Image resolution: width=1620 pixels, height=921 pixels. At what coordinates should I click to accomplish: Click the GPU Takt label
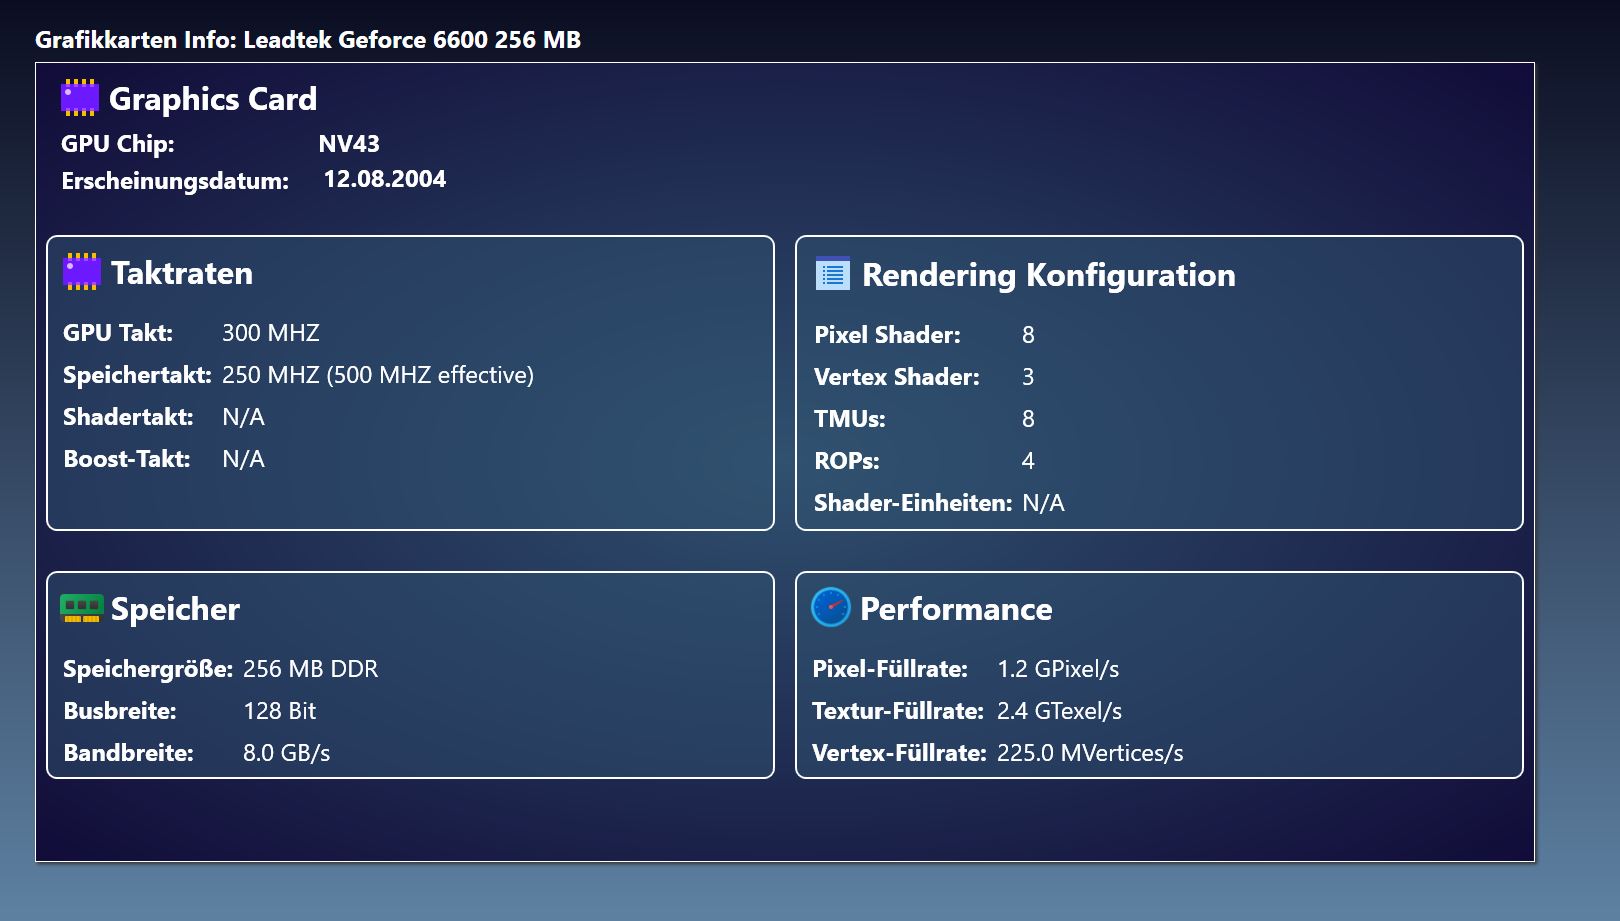118,333
